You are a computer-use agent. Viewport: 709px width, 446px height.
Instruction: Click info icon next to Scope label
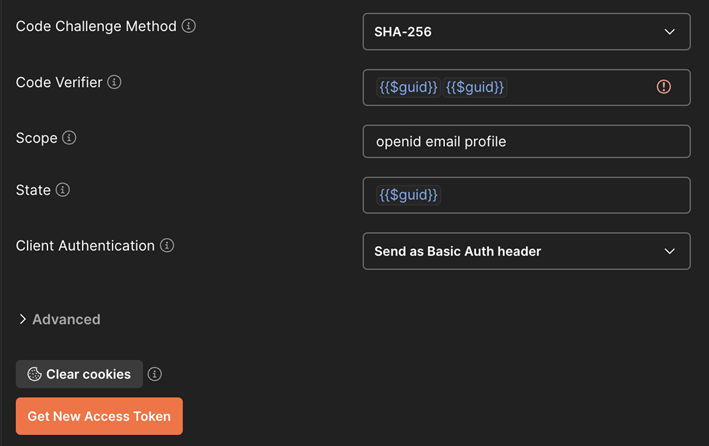[69, 139]
